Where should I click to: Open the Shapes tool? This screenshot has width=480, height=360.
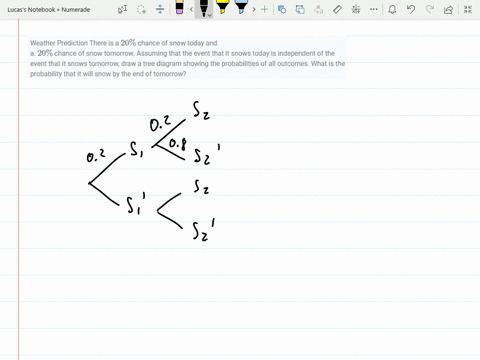click(282, 9)
